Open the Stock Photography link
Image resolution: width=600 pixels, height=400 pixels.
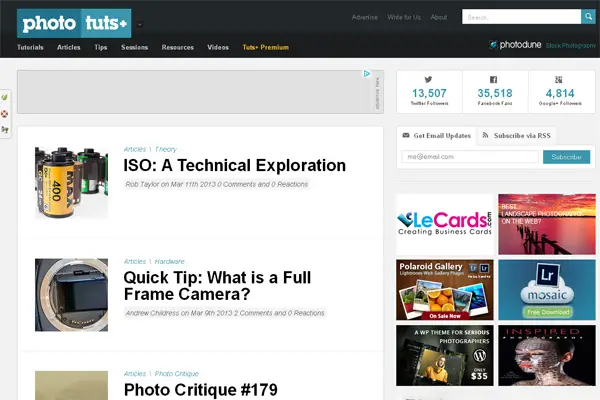point(571,46)
